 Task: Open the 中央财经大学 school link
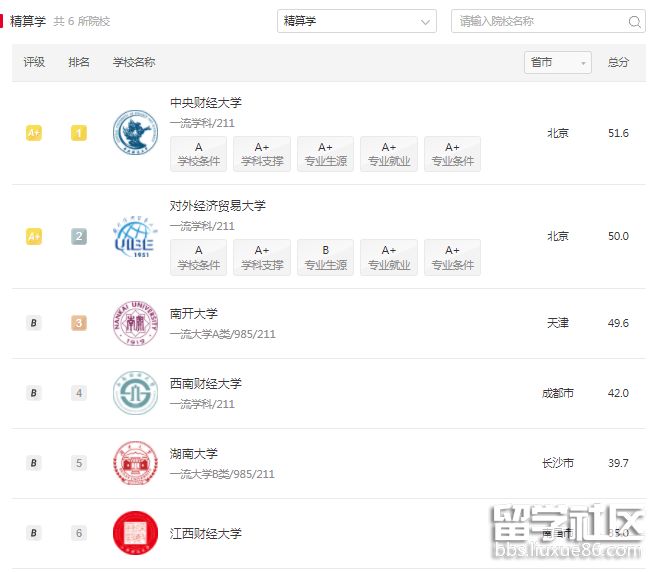click(206, 103)
